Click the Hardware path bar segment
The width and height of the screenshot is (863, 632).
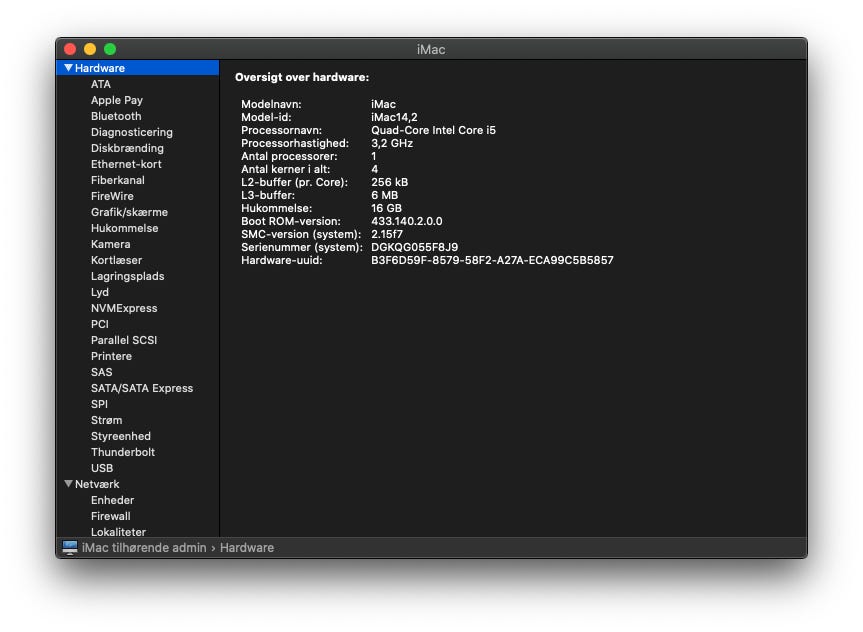247,548
